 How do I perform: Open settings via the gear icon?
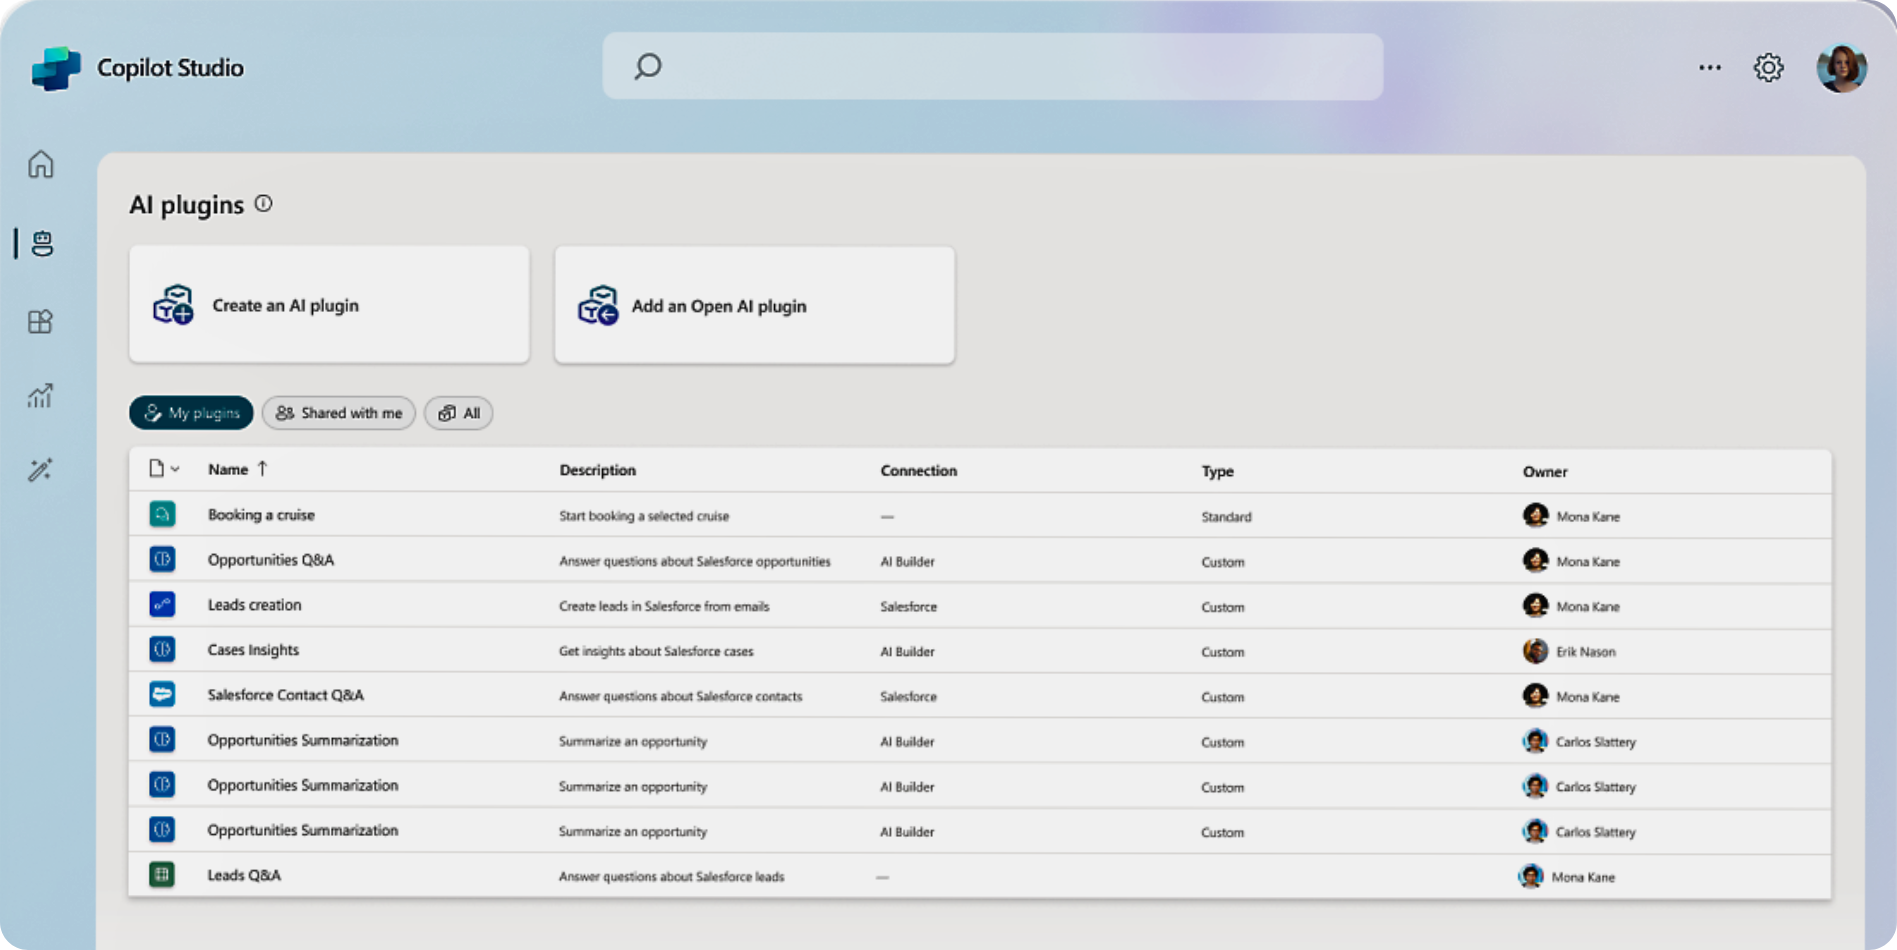[x=1768, y=67]
